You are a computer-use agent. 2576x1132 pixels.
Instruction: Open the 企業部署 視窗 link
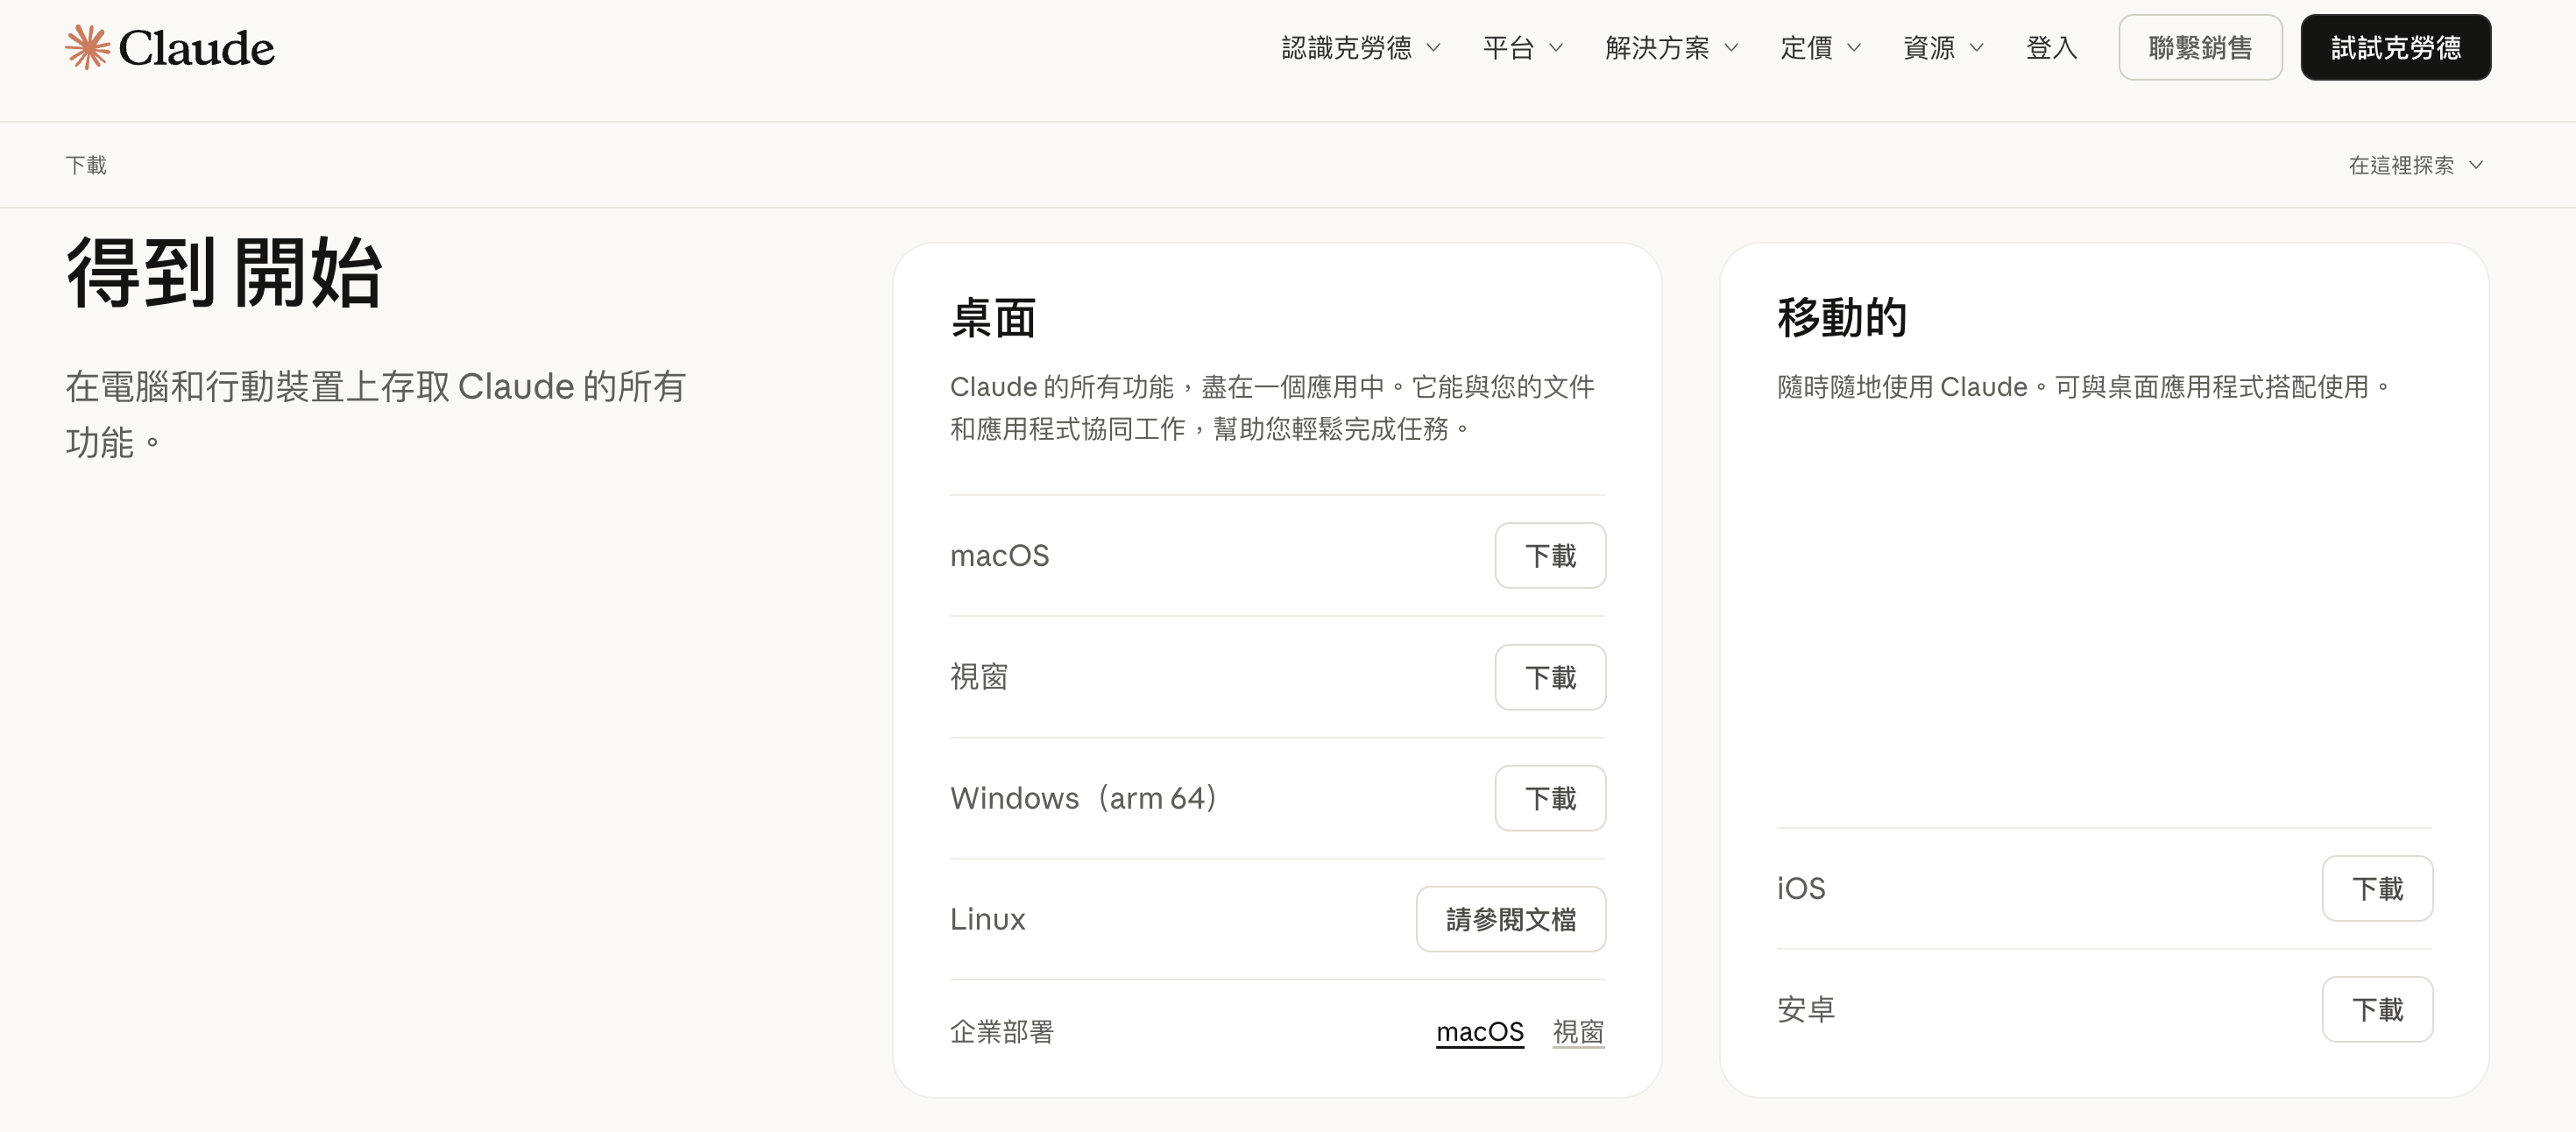click(x=1578, y=1031)
